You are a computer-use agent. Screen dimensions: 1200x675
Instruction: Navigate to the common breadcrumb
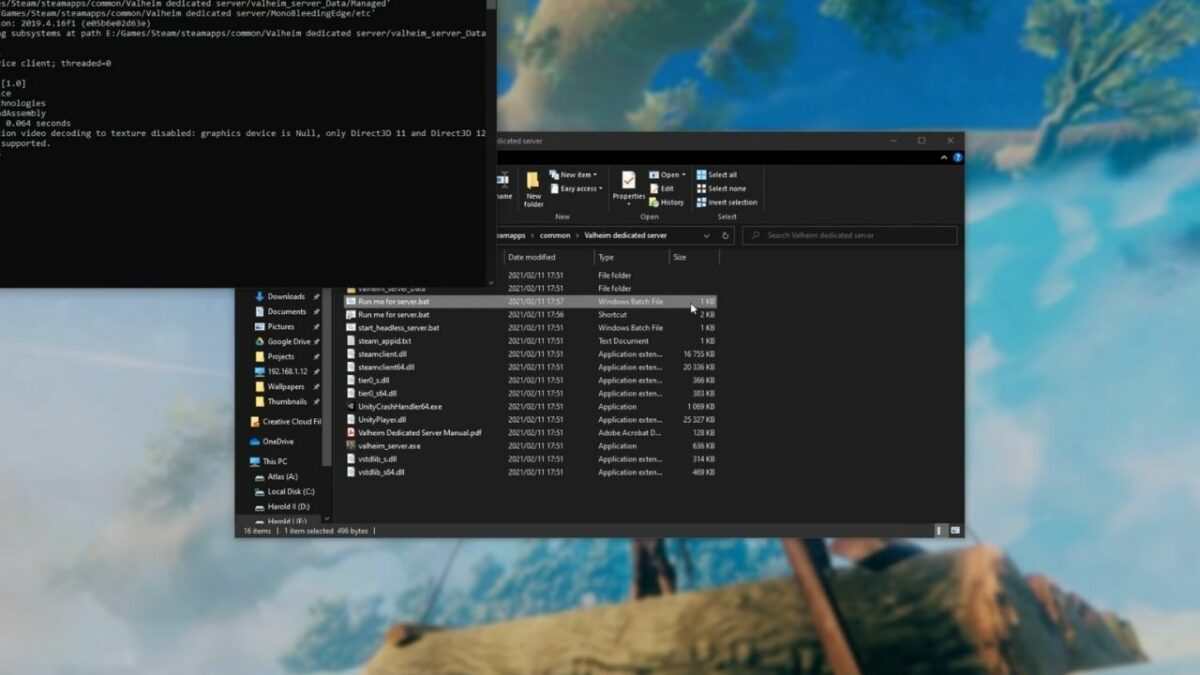[x=553, y=235]
